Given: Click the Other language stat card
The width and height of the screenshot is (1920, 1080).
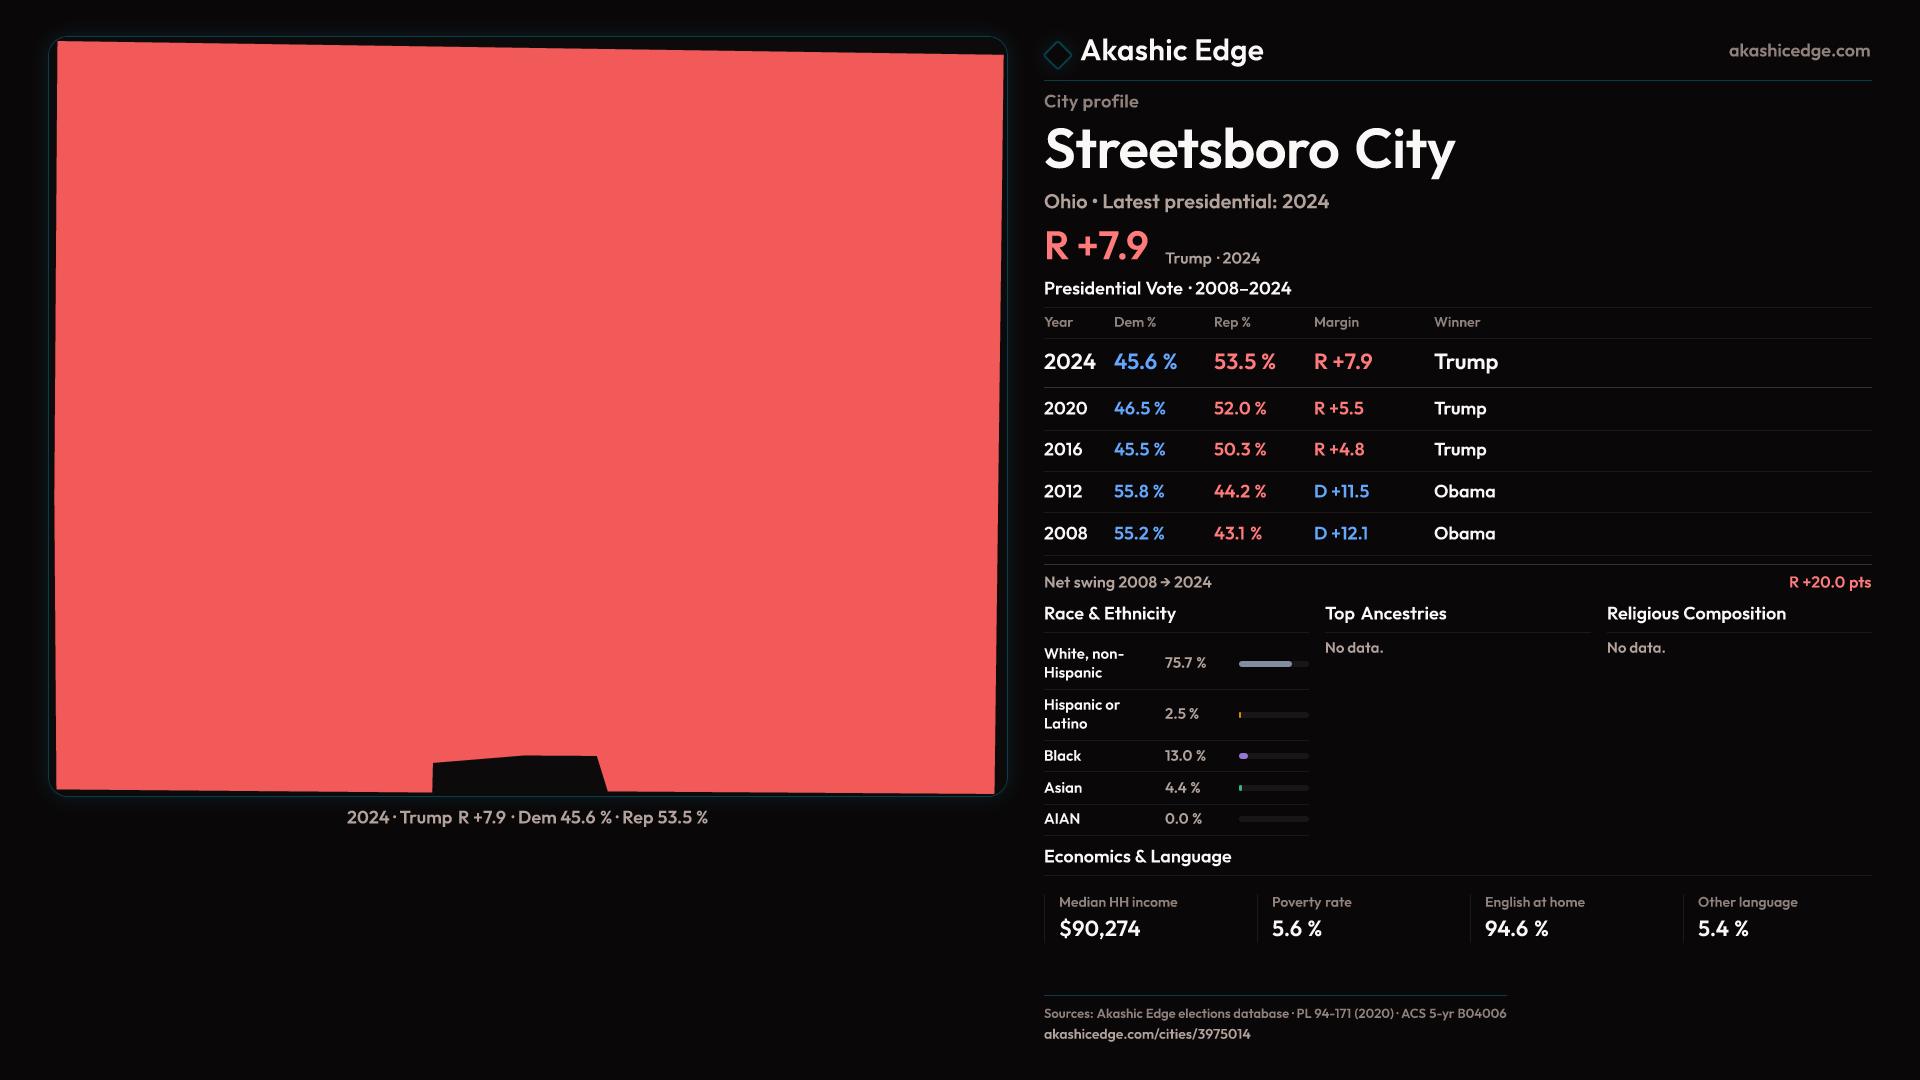Looking at the screenshot, I should (1780, 917).
